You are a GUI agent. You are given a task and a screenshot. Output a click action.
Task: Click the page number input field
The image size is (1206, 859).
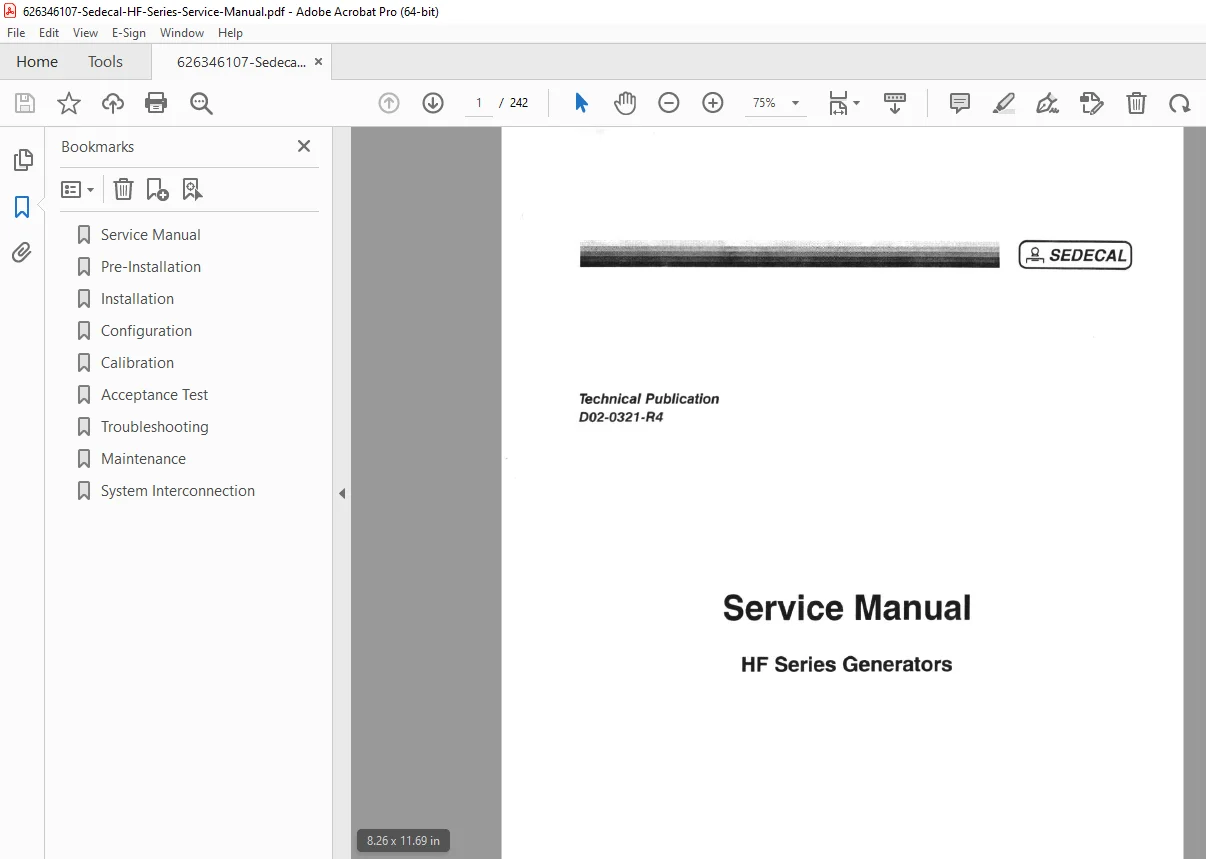479,103
